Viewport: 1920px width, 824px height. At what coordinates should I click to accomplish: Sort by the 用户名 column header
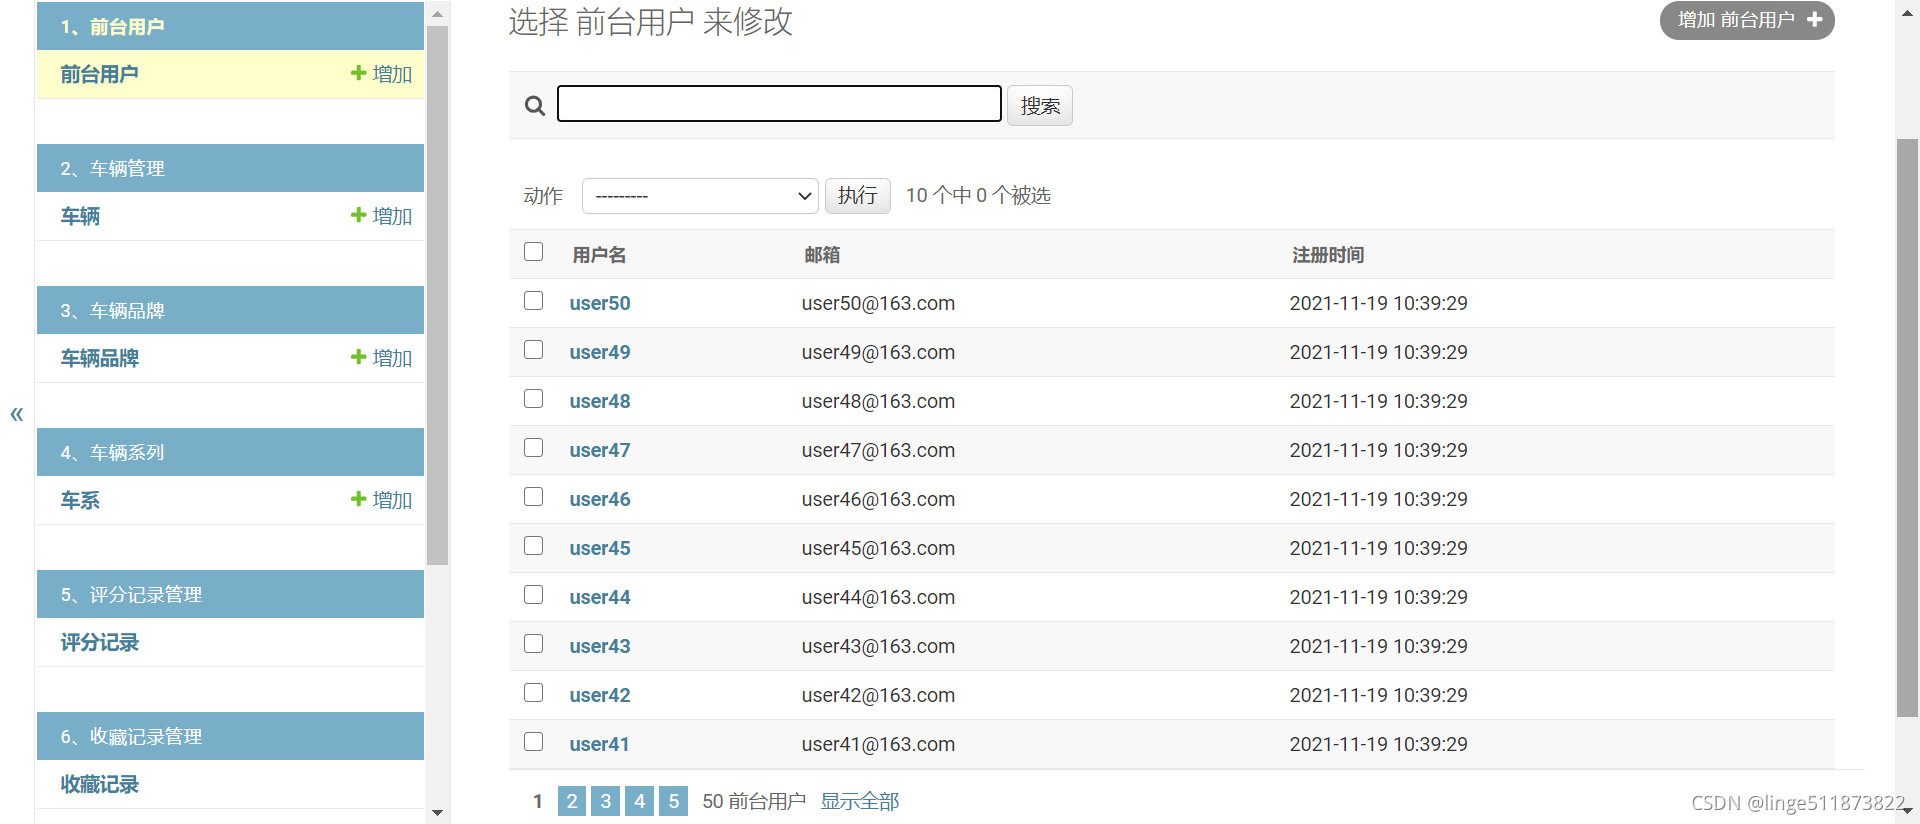point(600,255)
